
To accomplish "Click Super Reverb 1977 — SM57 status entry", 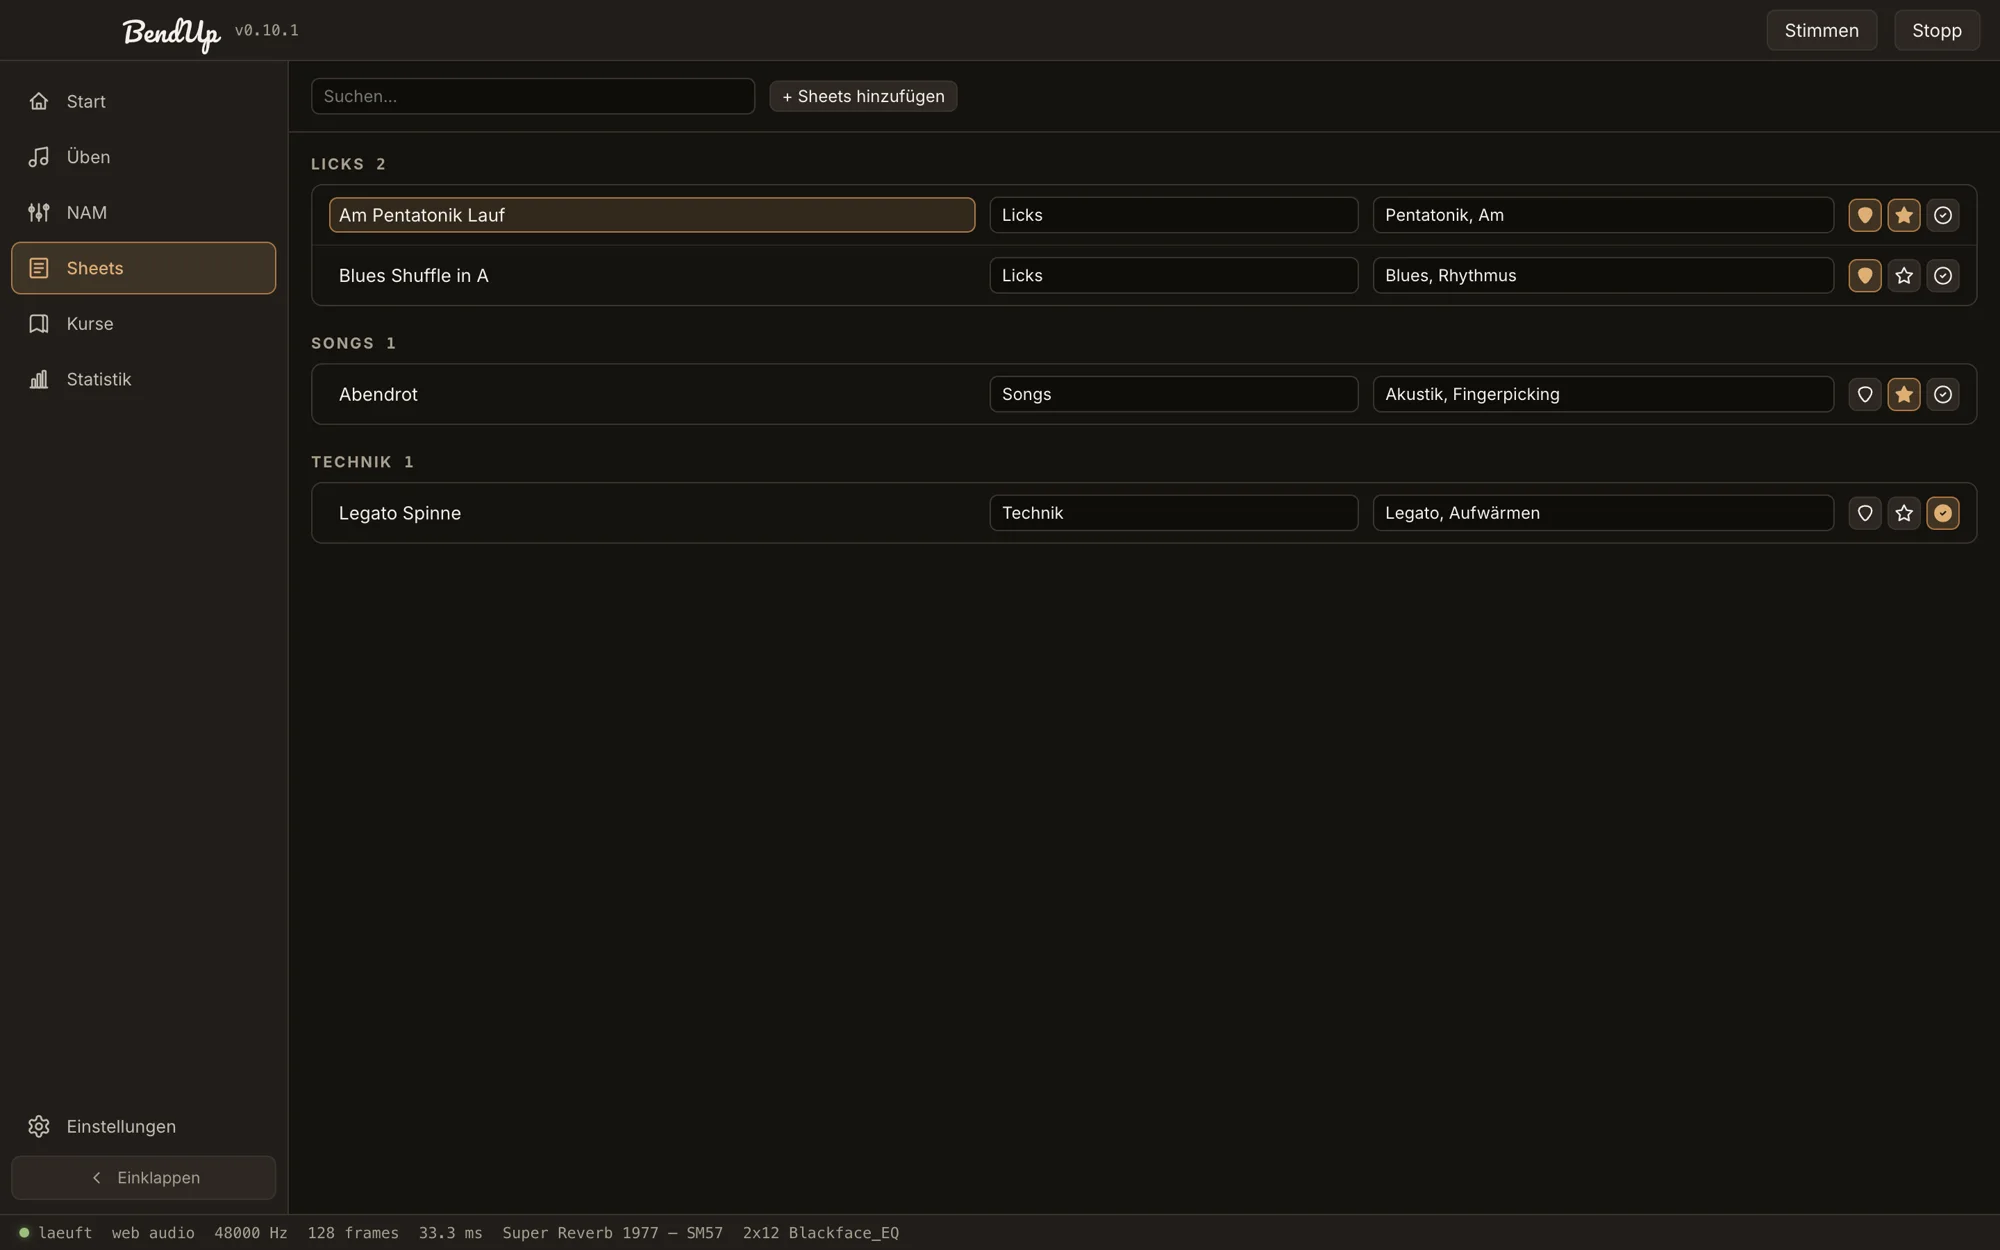I will pyautogui.click(x=612, y=1233).
